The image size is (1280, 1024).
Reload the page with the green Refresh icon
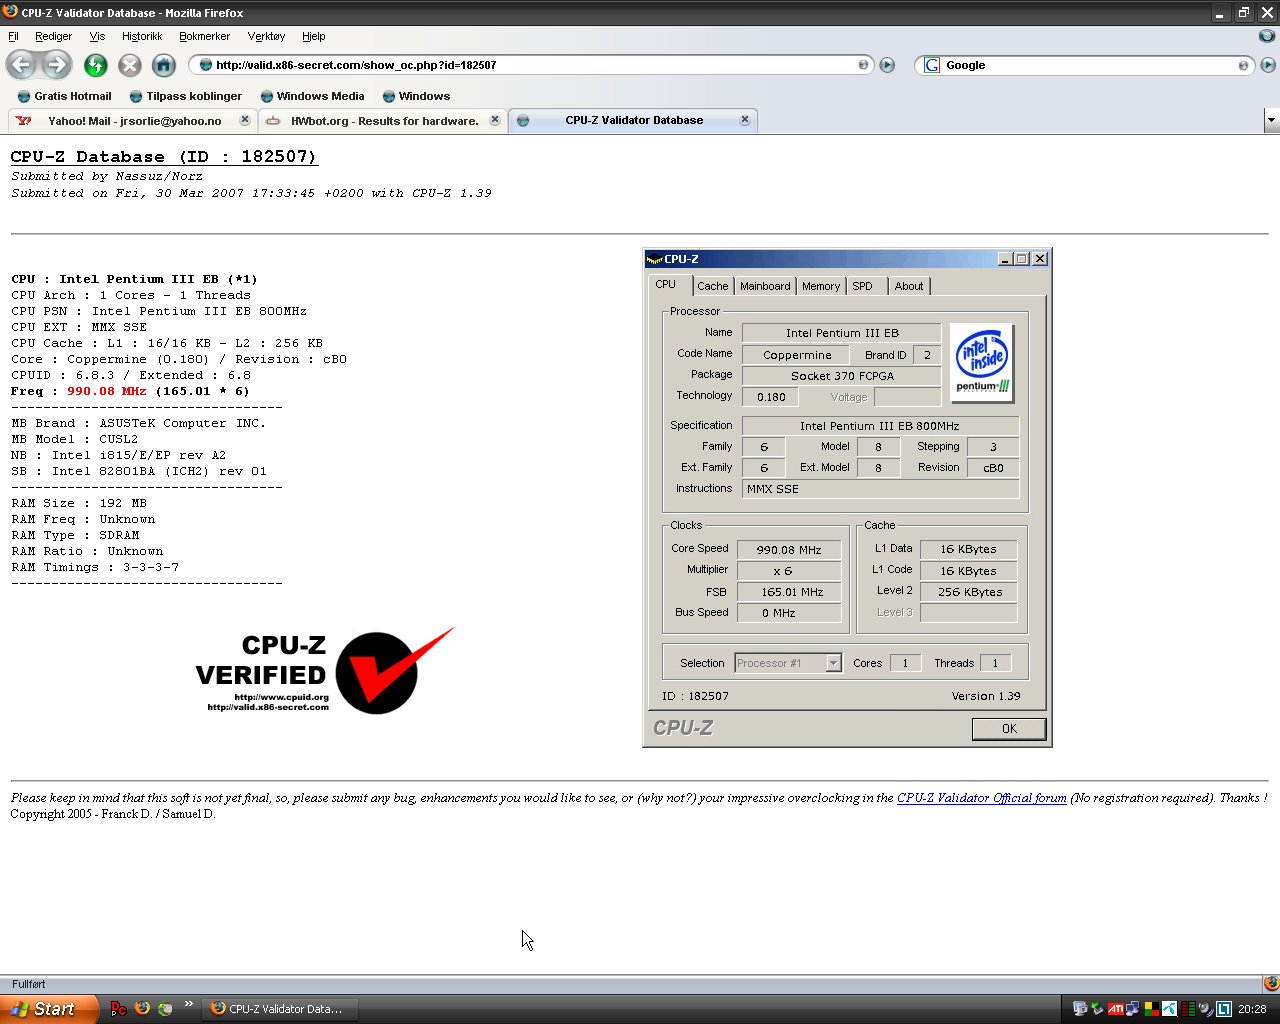pos(96,65)
